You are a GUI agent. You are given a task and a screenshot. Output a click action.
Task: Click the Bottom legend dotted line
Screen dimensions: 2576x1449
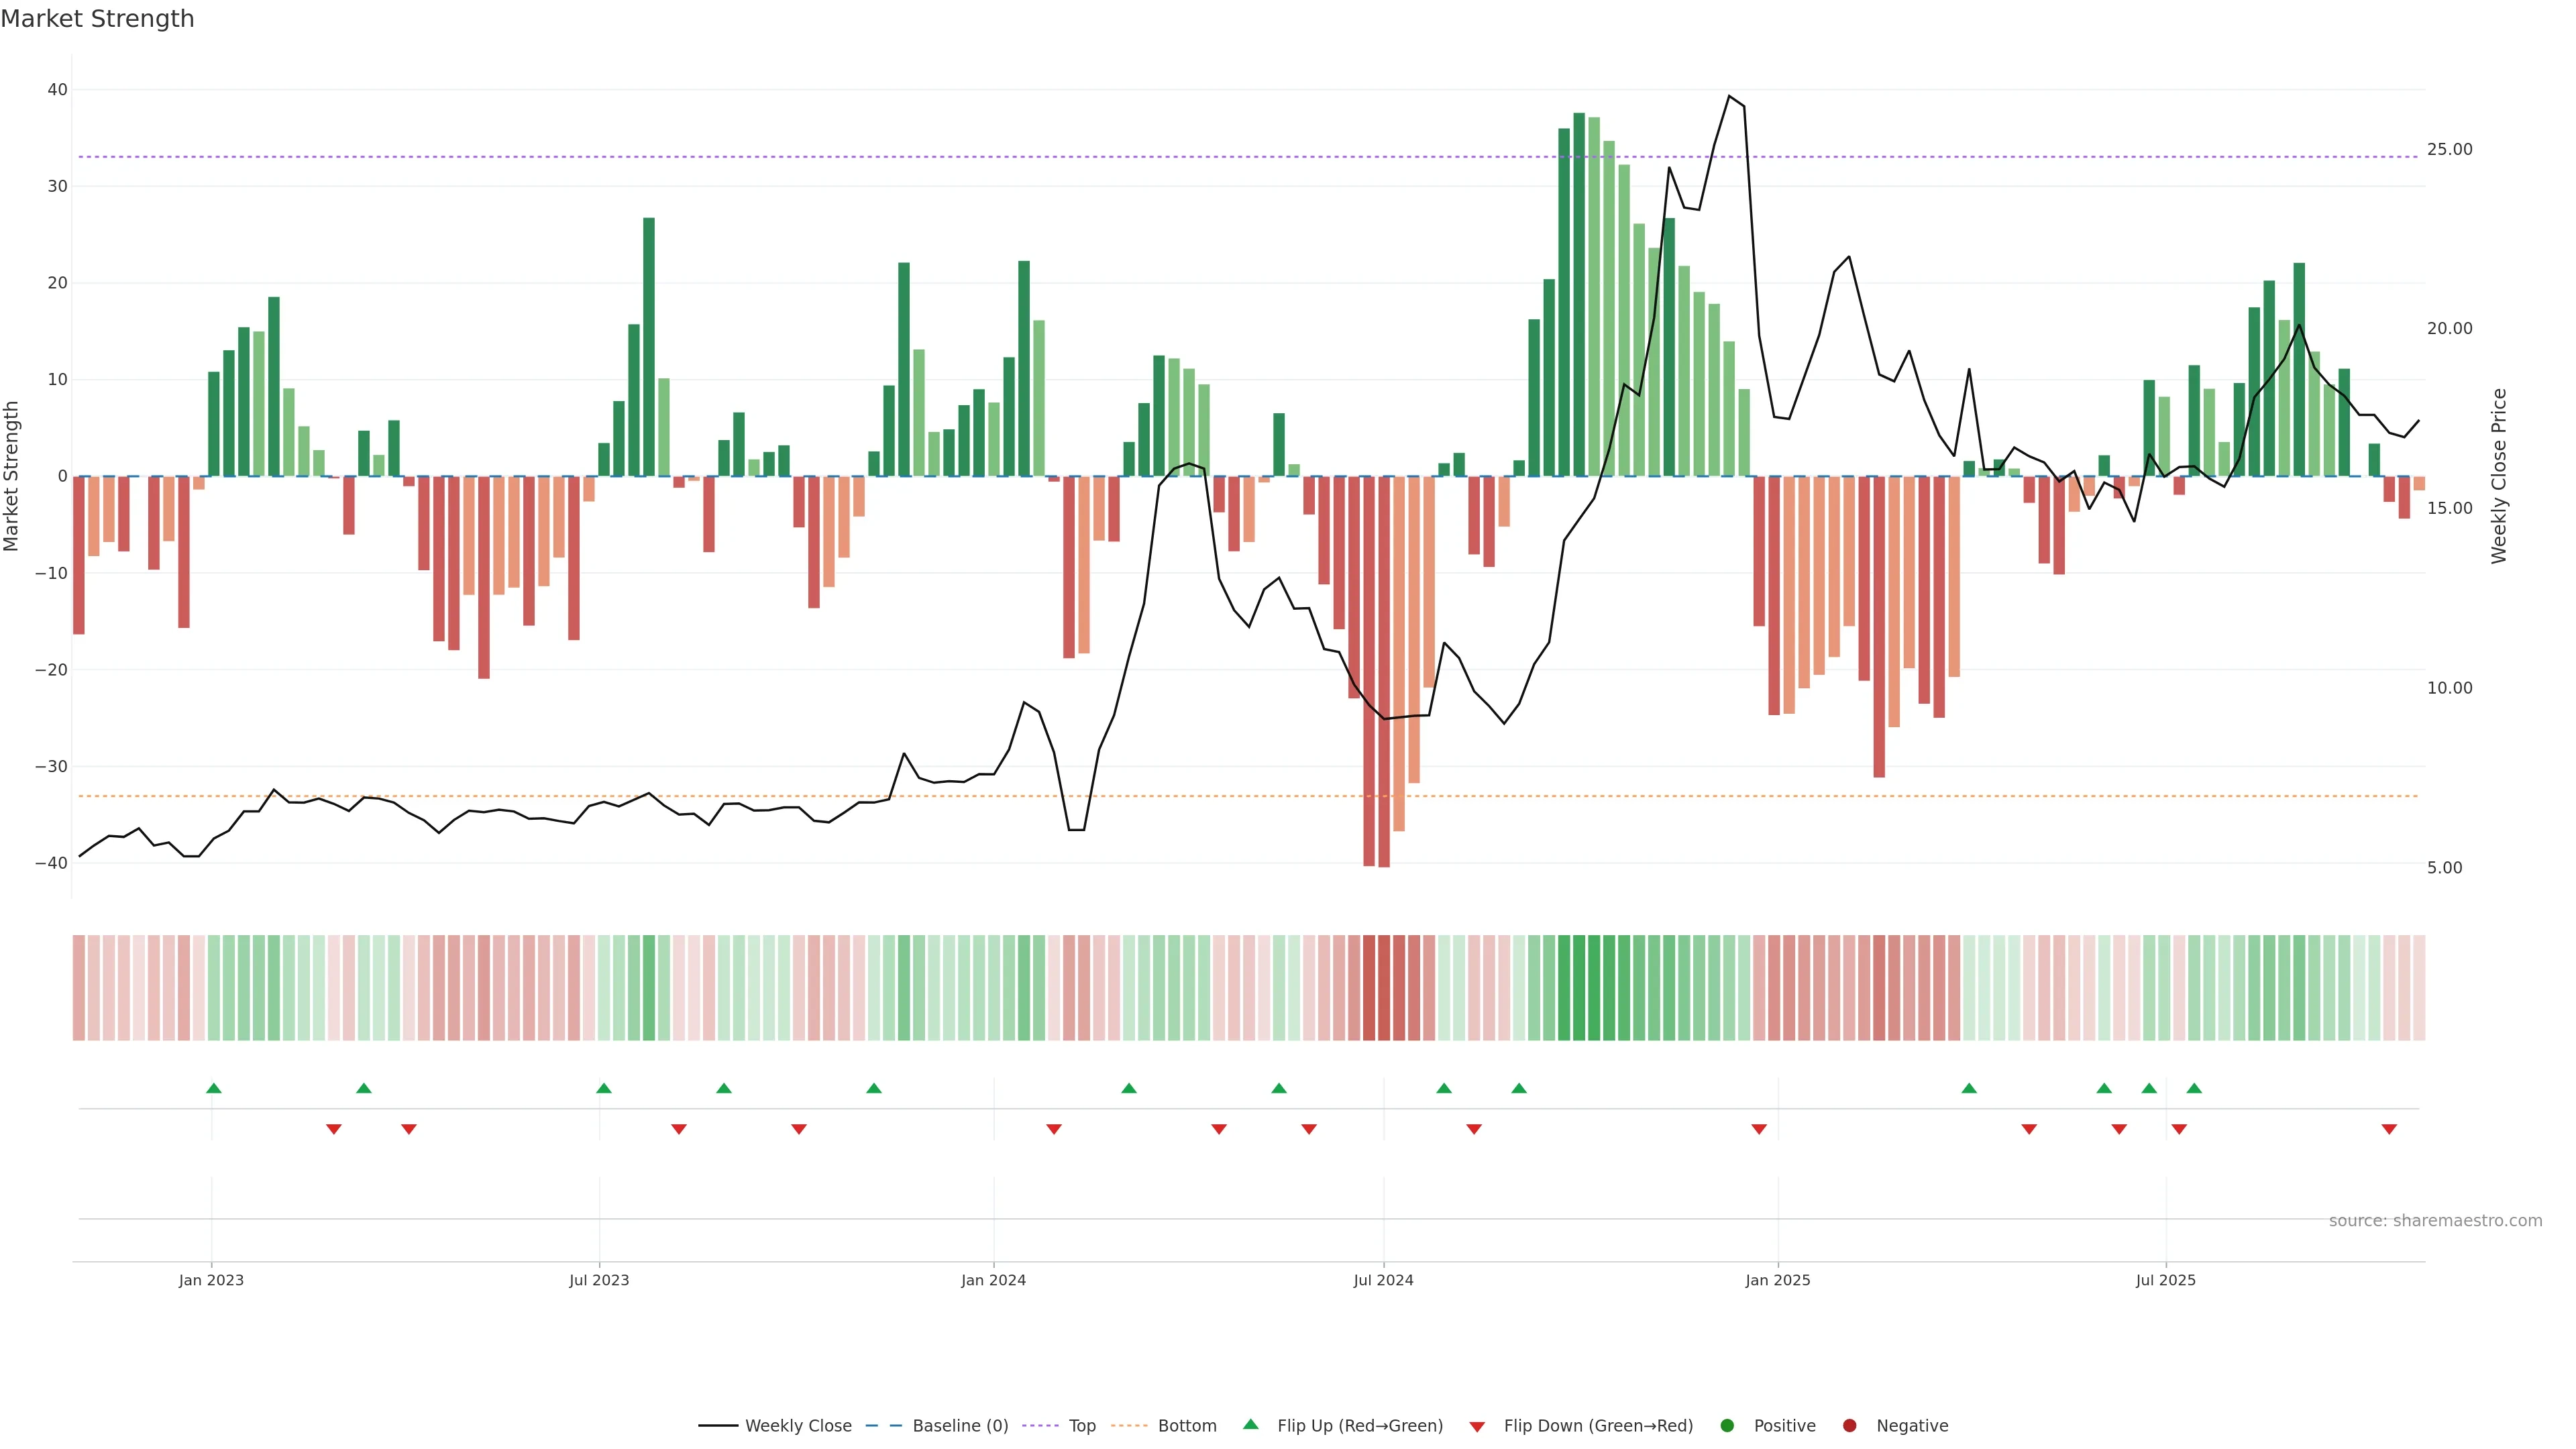pyautogui.click(x=1129, y=1426)
